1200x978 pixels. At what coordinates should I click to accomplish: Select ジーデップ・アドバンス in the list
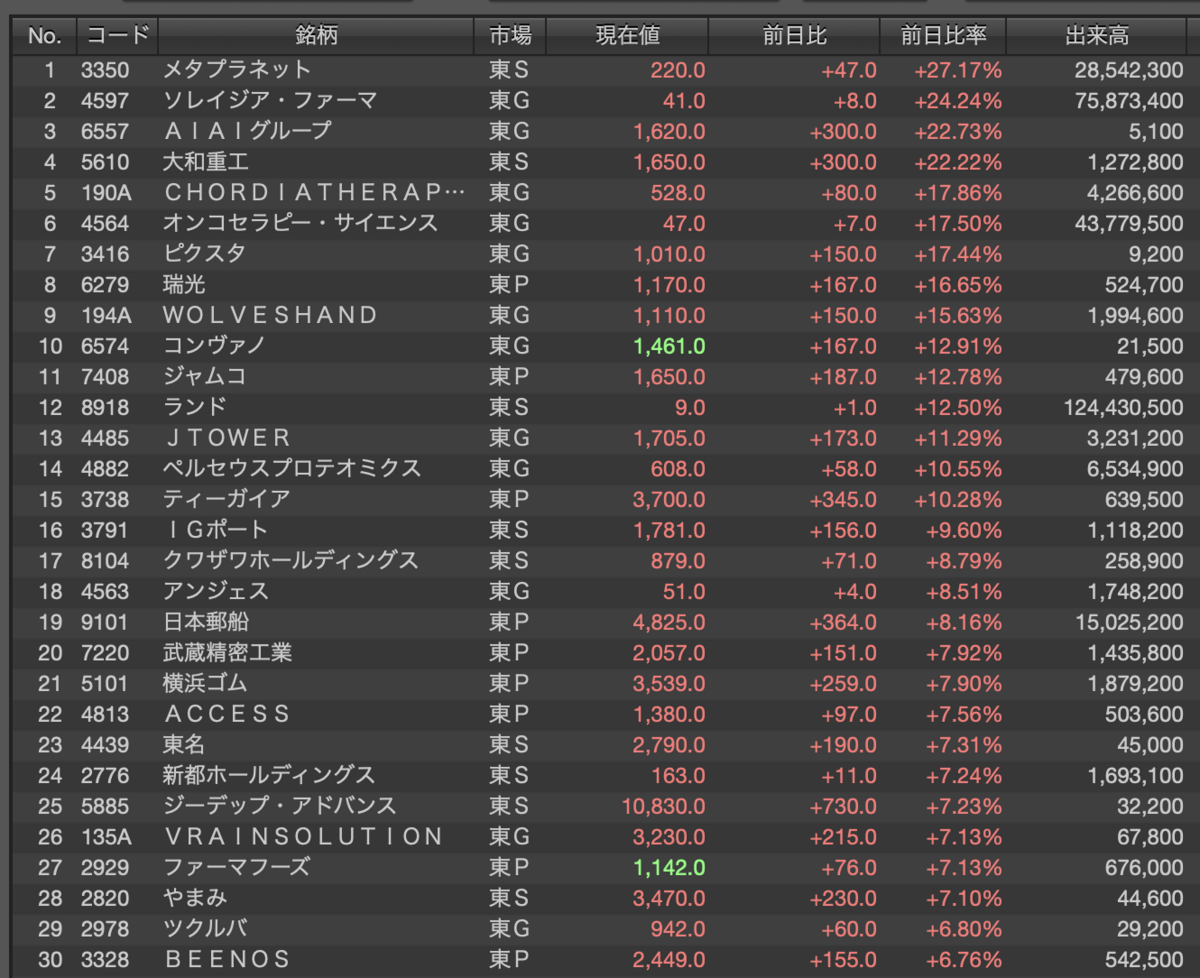(280, 805)
